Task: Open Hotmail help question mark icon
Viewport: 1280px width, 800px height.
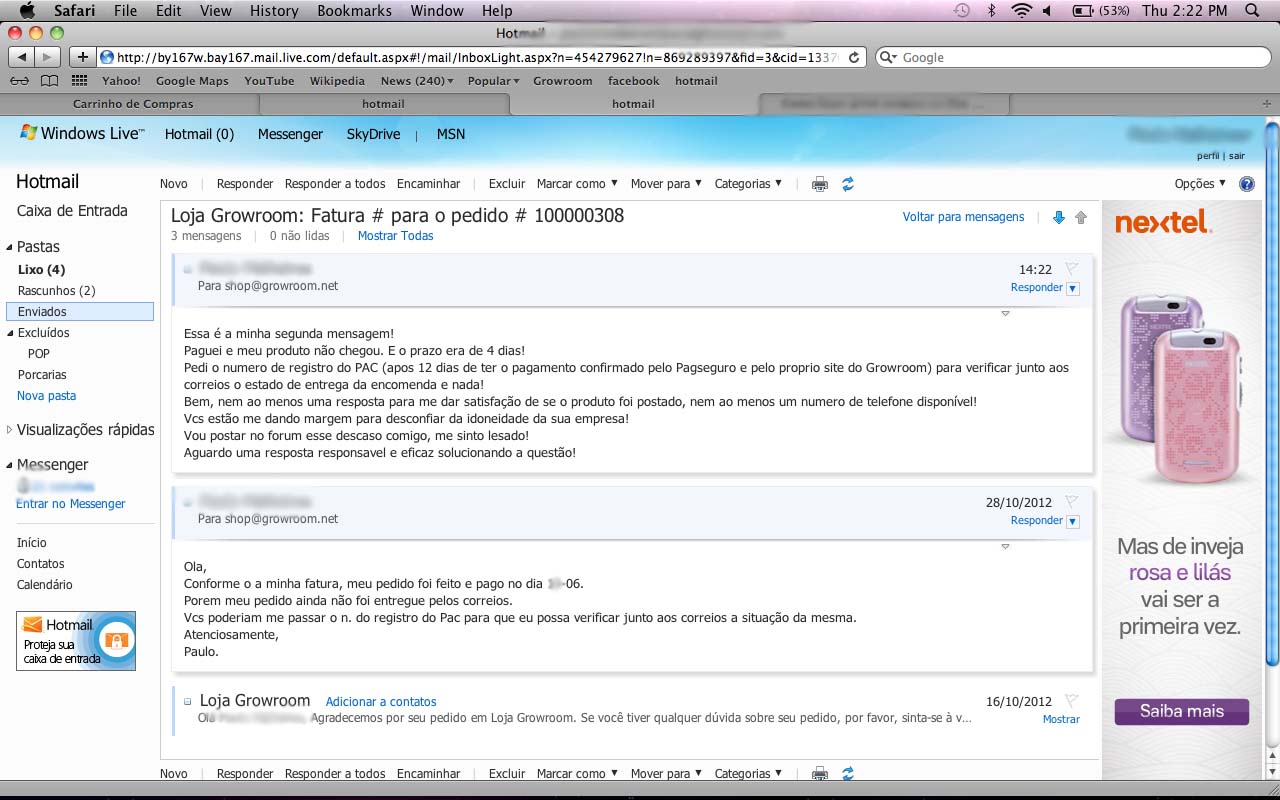Action: coord(1247,184)
